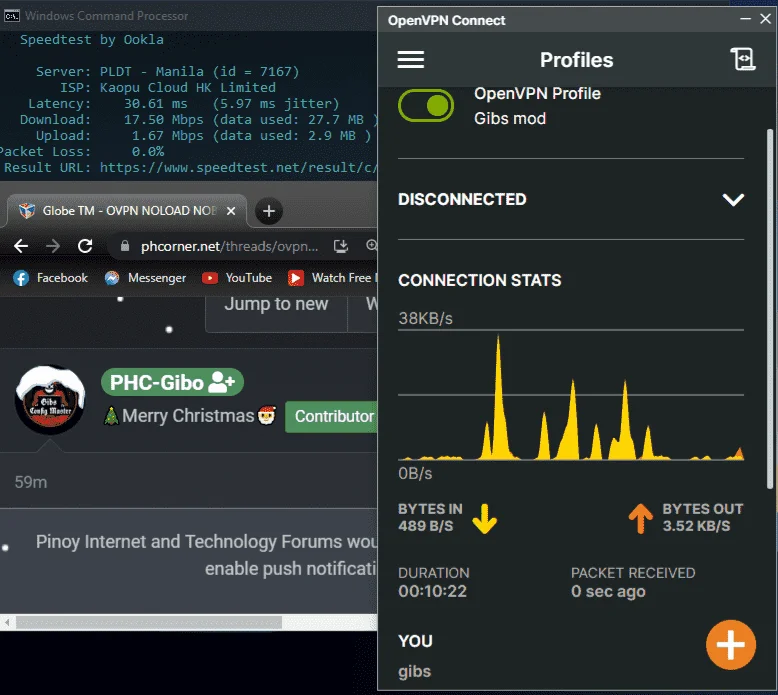
Task: Open a new browser tab with plus button
Action: click(x=269, y=211)
